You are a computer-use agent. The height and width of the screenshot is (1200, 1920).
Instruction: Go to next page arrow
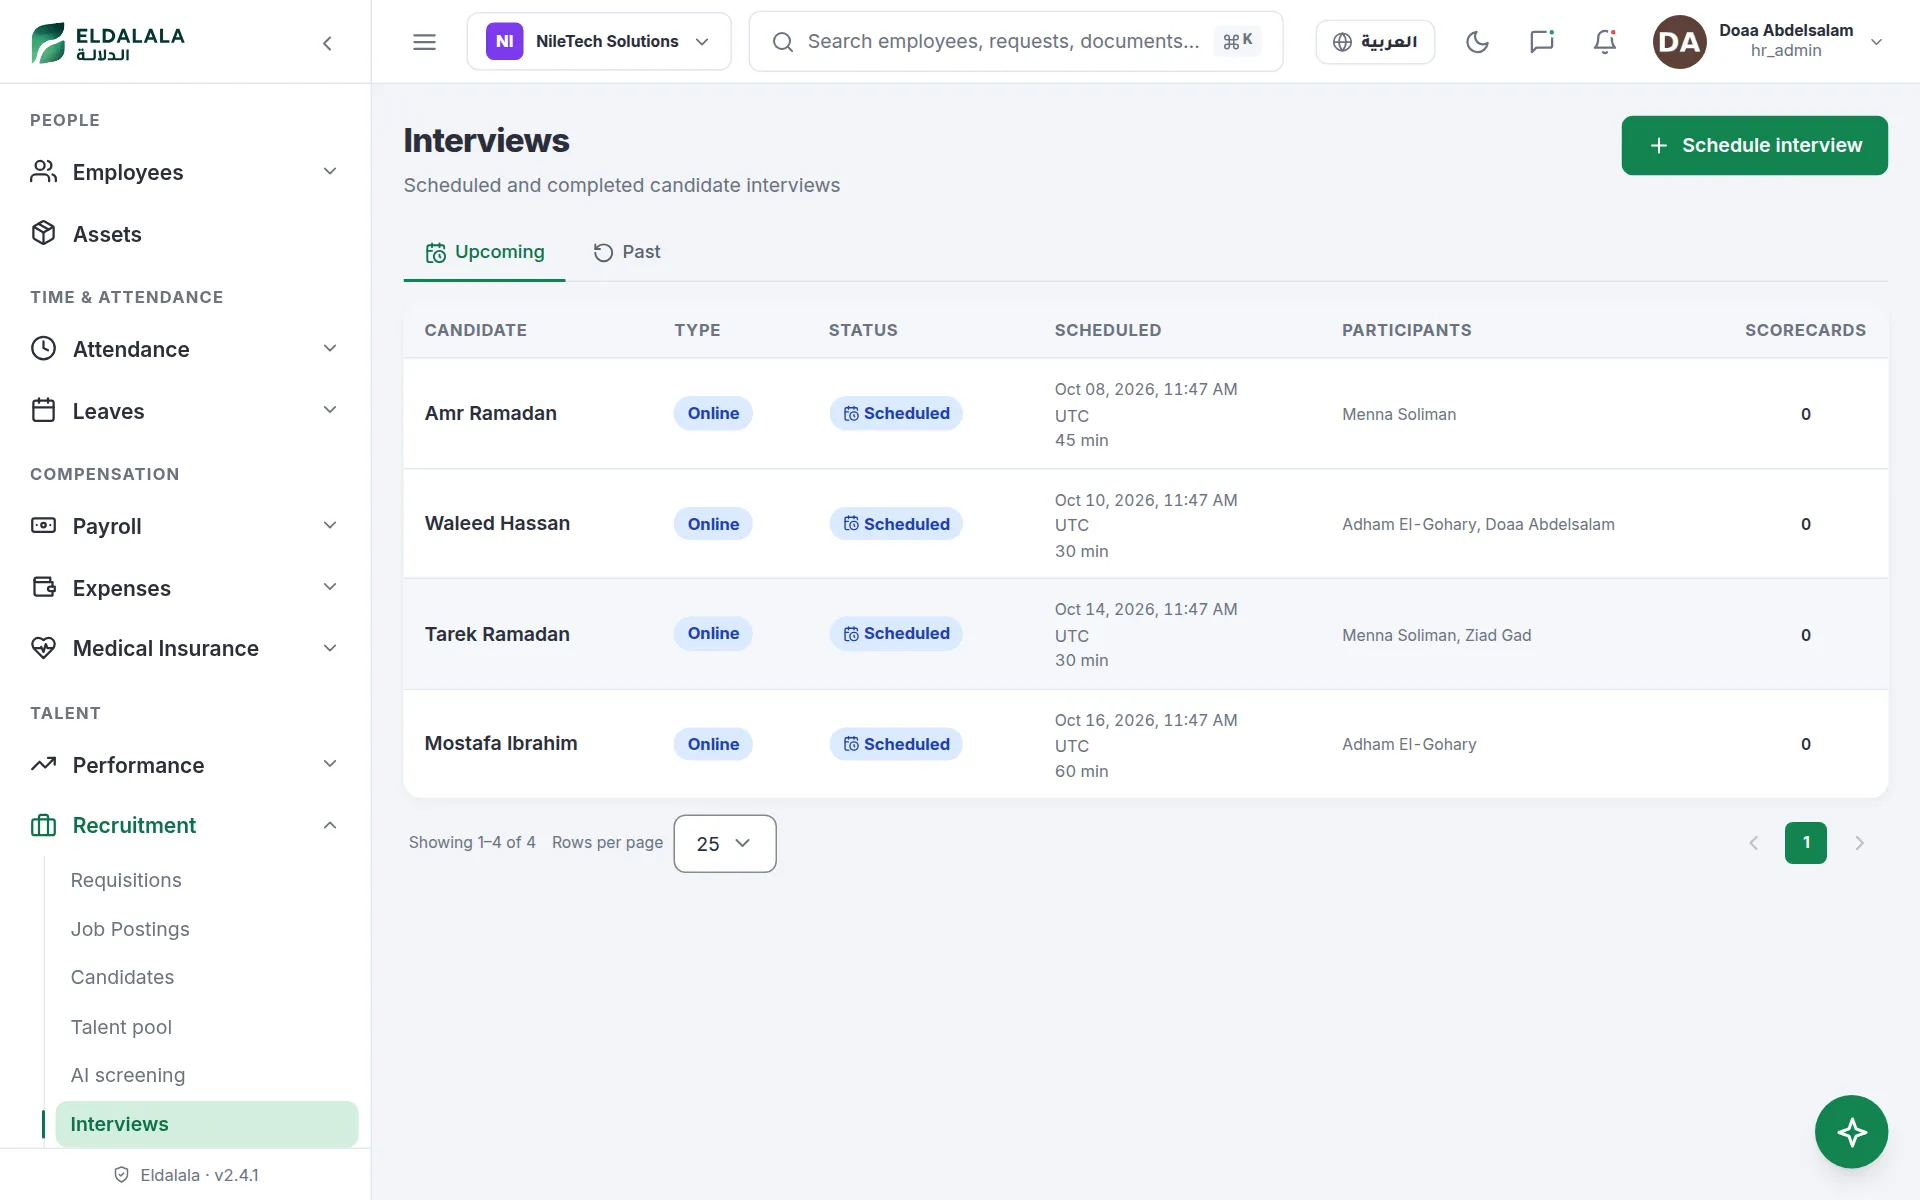pos(1859,843)
